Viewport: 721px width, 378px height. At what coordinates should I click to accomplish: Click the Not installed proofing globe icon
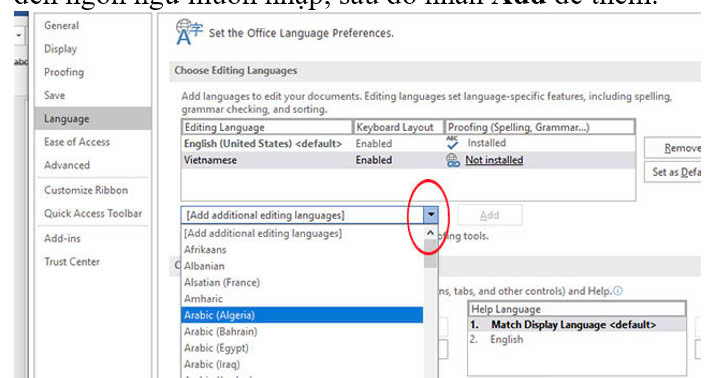point(453,160)
